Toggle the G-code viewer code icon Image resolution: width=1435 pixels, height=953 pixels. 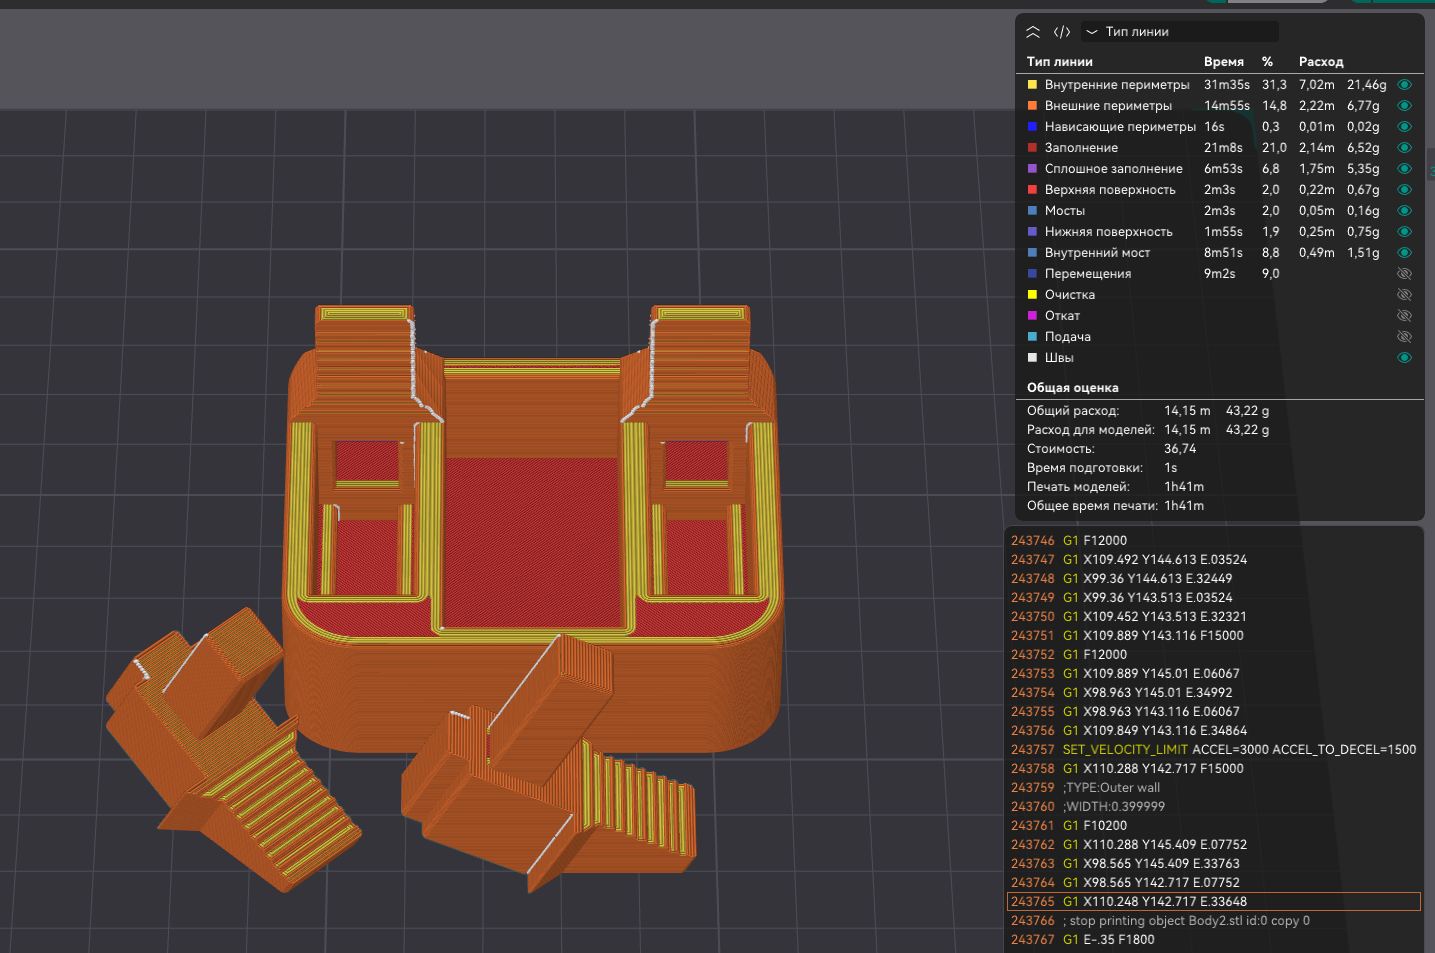pos(1062,32)
